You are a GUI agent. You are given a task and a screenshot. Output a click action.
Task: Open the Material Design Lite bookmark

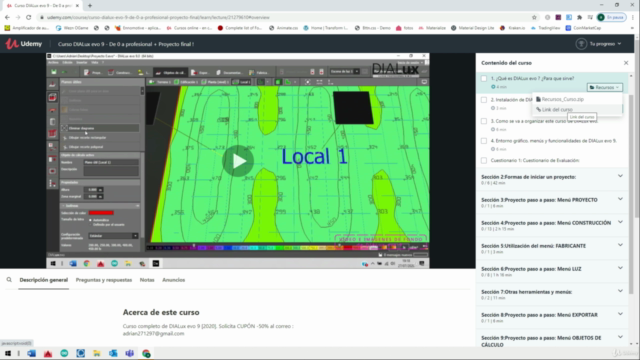click(472, 28)
